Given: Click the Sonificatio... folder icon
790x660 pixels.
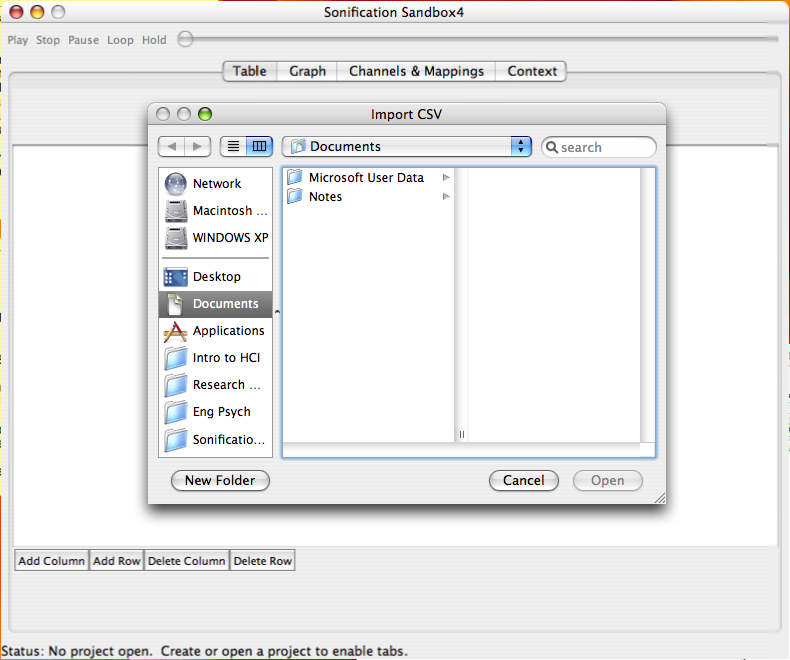Looking at the screenshot, I should (x=175, y=440).
